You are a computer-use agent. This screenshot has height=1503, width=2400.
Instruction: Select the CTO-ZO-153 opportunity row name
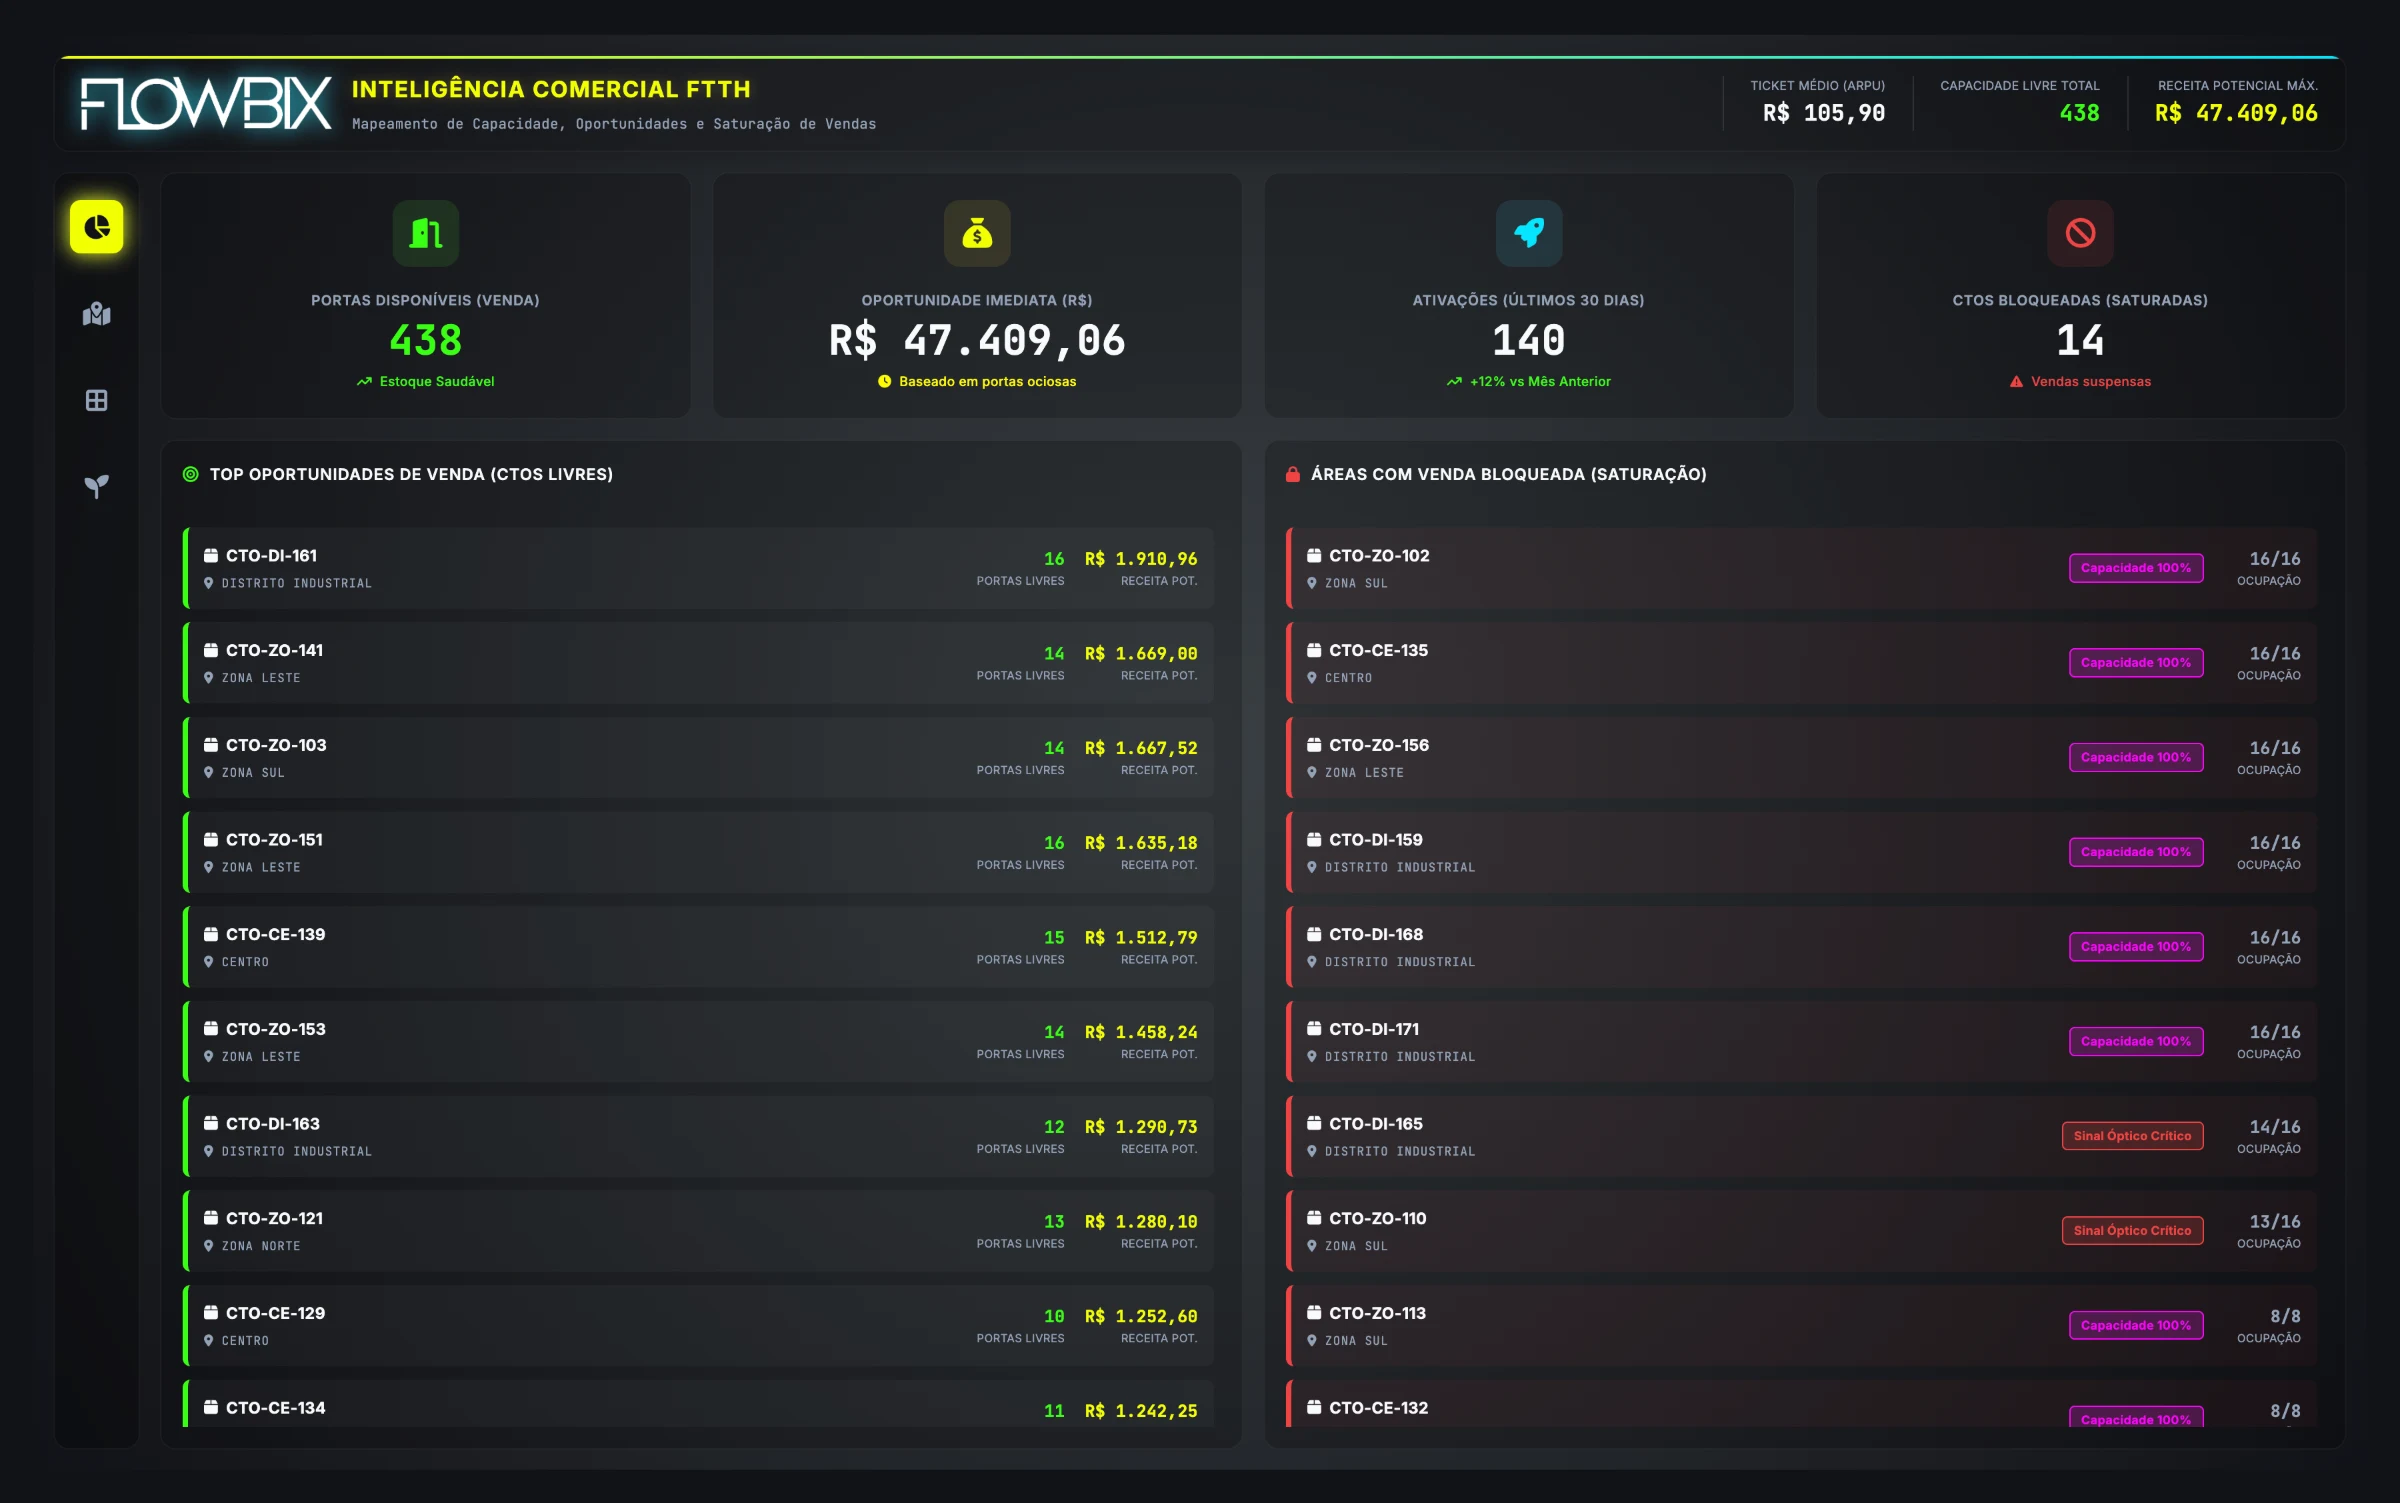tap(276, 1029)
